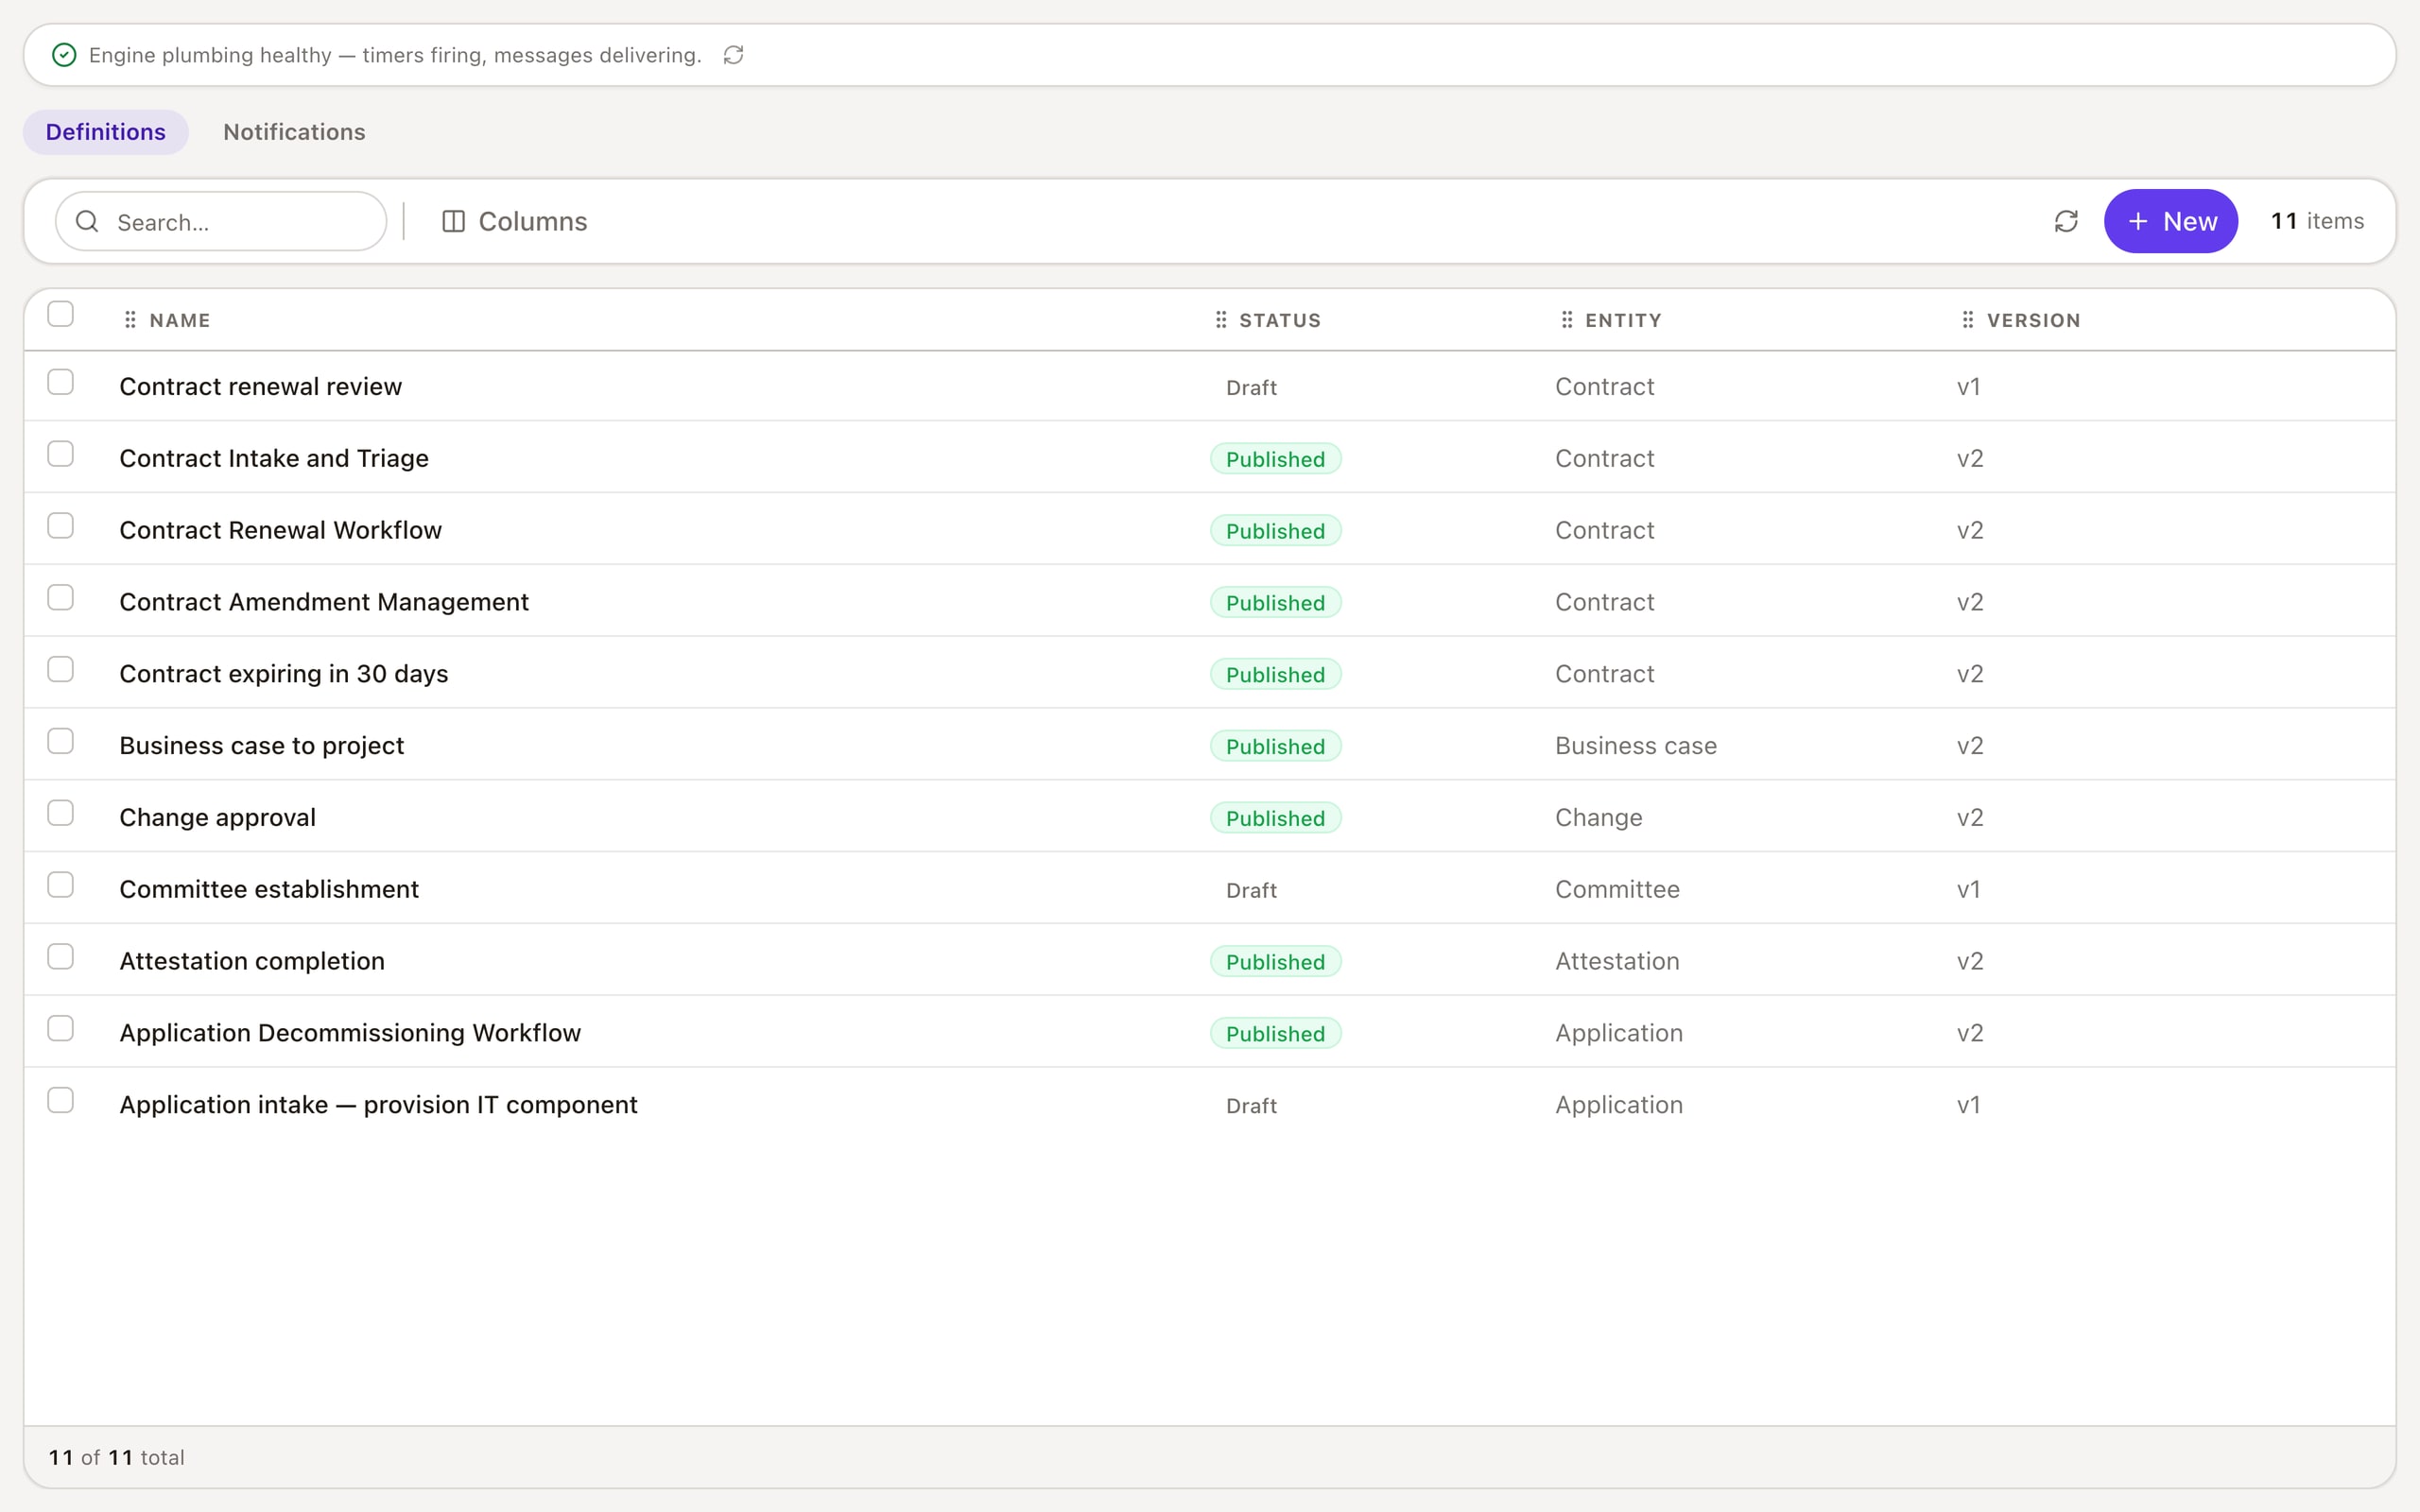This screenshot has height=1512, width=2420.
Task: Select the Attestation completion checkbox
Action: tap(61, 957)
